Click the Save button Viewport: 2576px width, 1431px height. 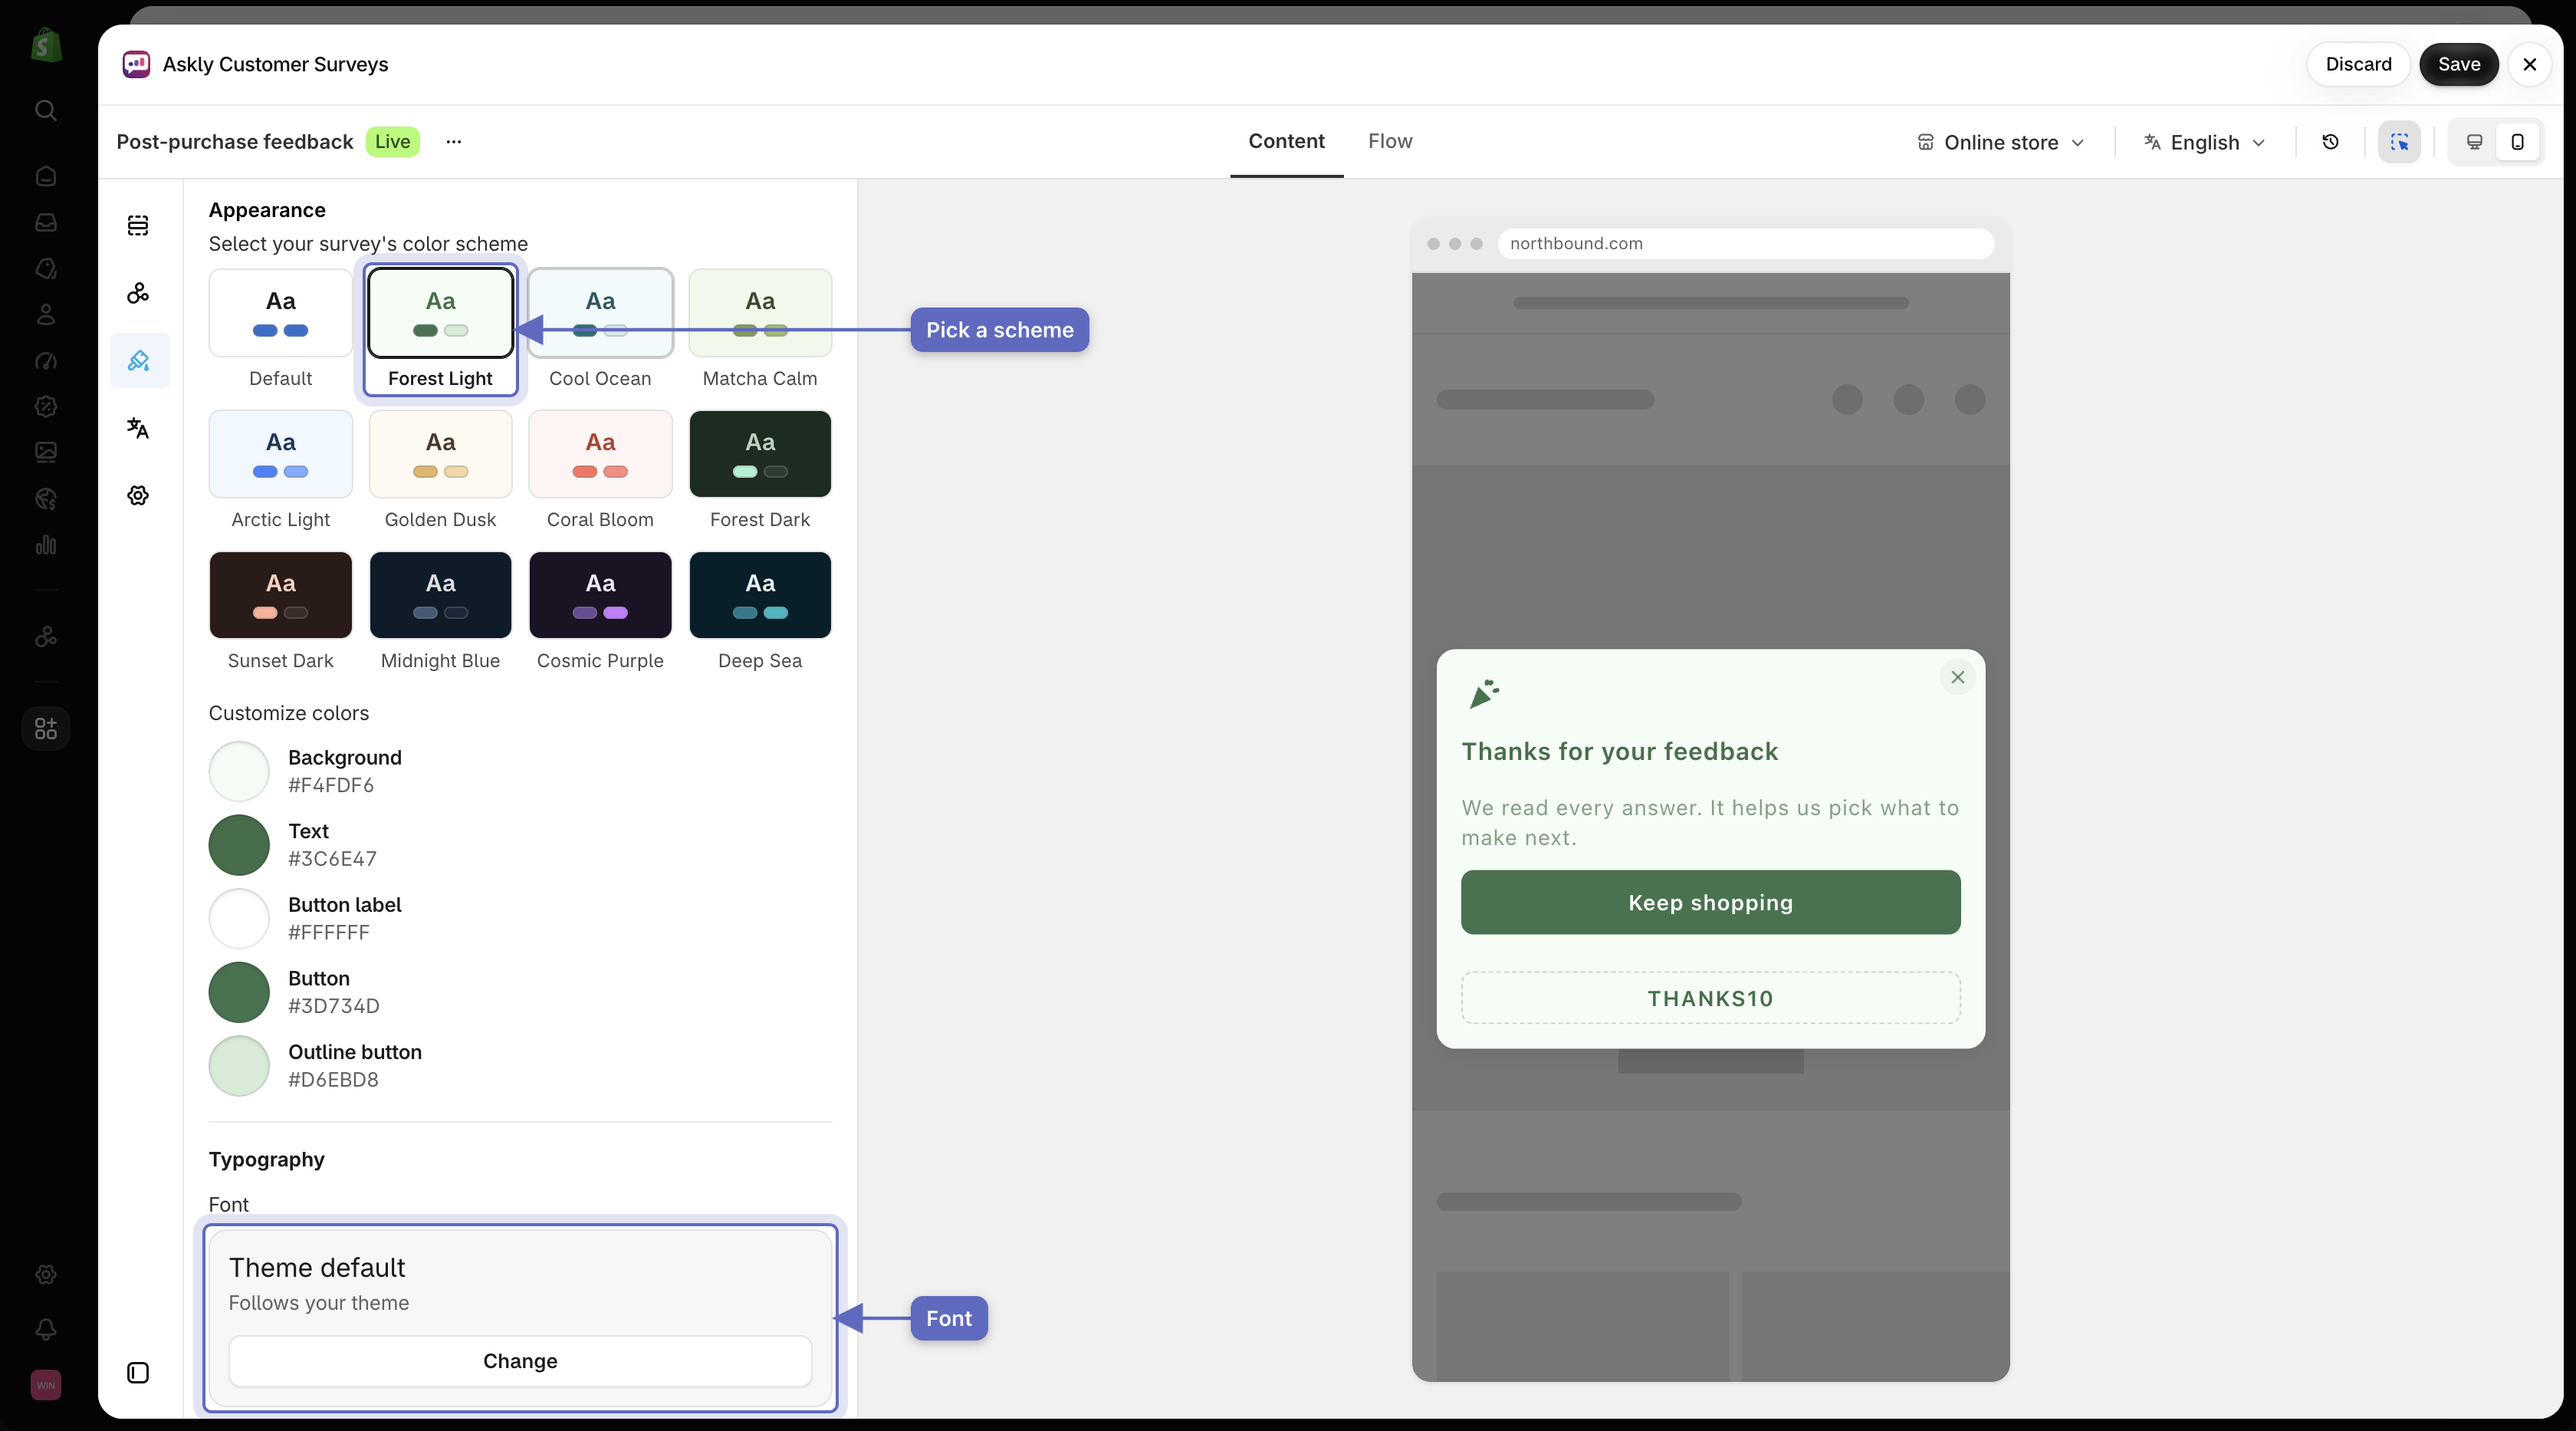click(2459, 64)
